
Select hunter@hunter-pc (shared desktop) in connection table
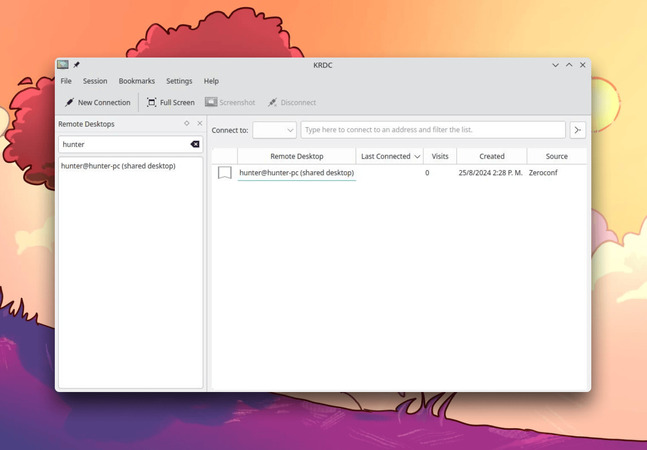pos(297,173)
